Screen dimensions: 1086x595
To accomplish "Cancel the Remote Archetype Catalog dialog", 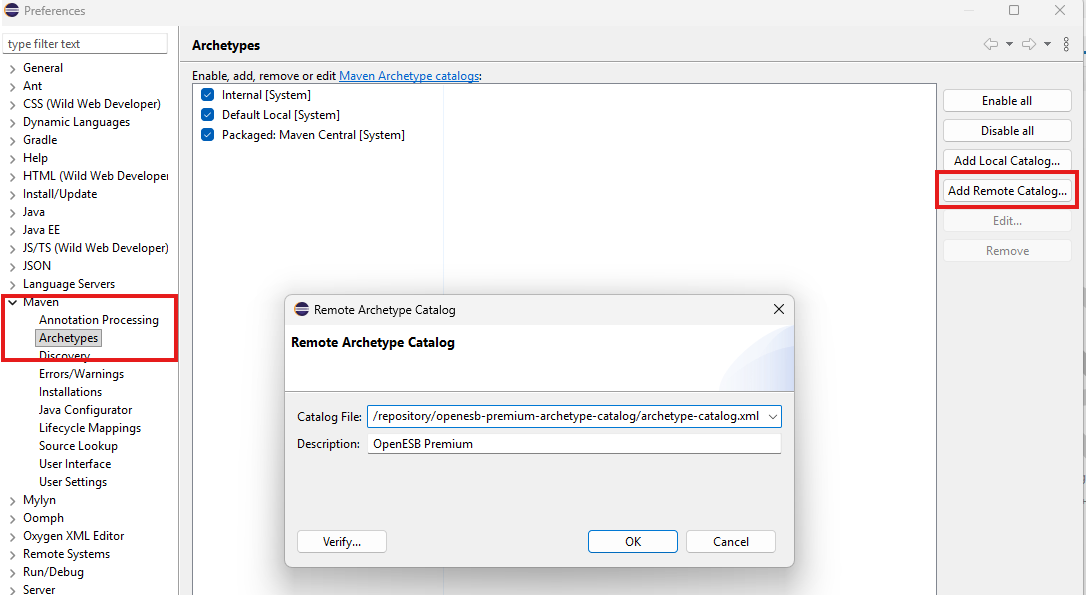I will (x=731, y=541).
